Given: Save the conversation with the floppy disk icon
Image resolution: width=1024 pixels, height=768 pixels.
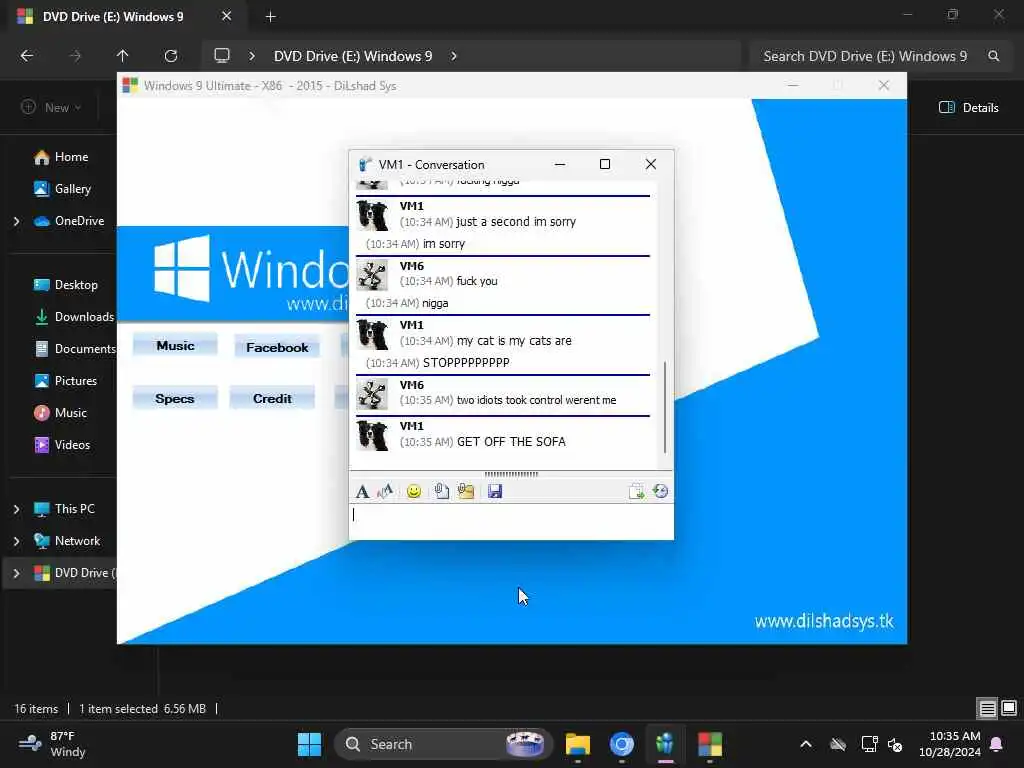Looking at the screenshot, I should (495, 491).
